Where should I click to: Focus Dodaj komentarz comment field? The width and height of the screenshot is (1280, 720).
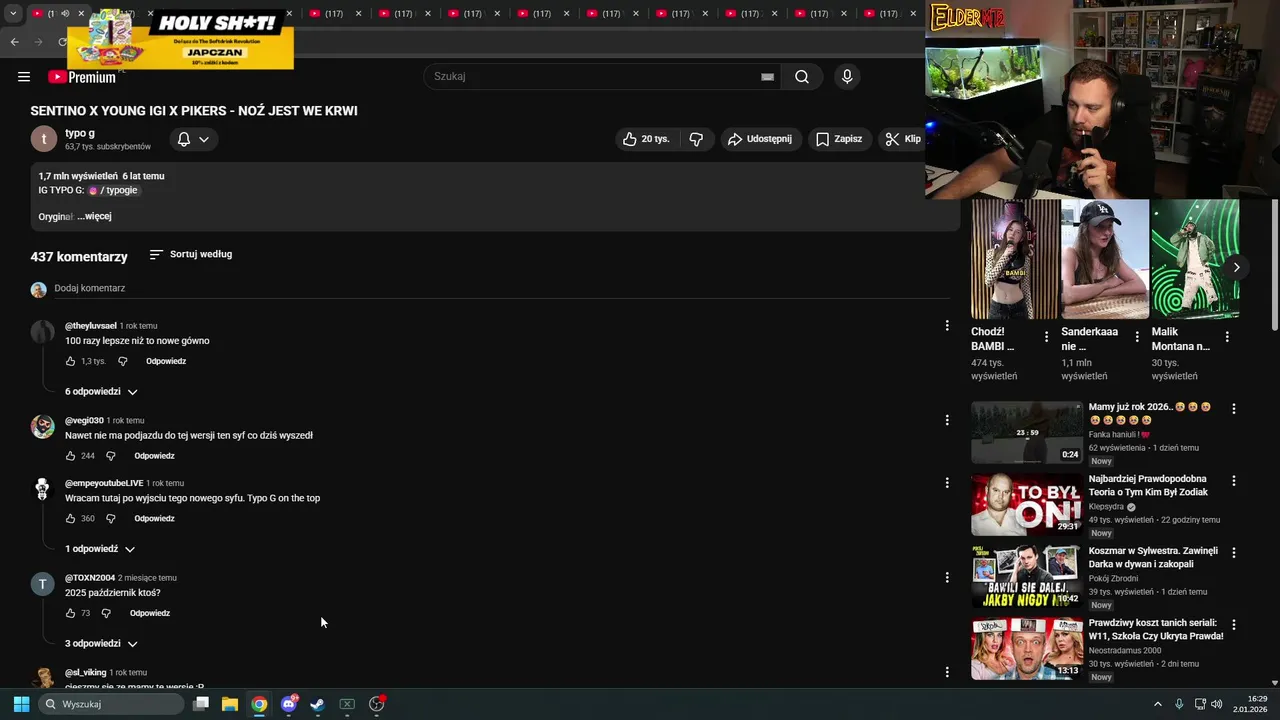pos(500,288)
